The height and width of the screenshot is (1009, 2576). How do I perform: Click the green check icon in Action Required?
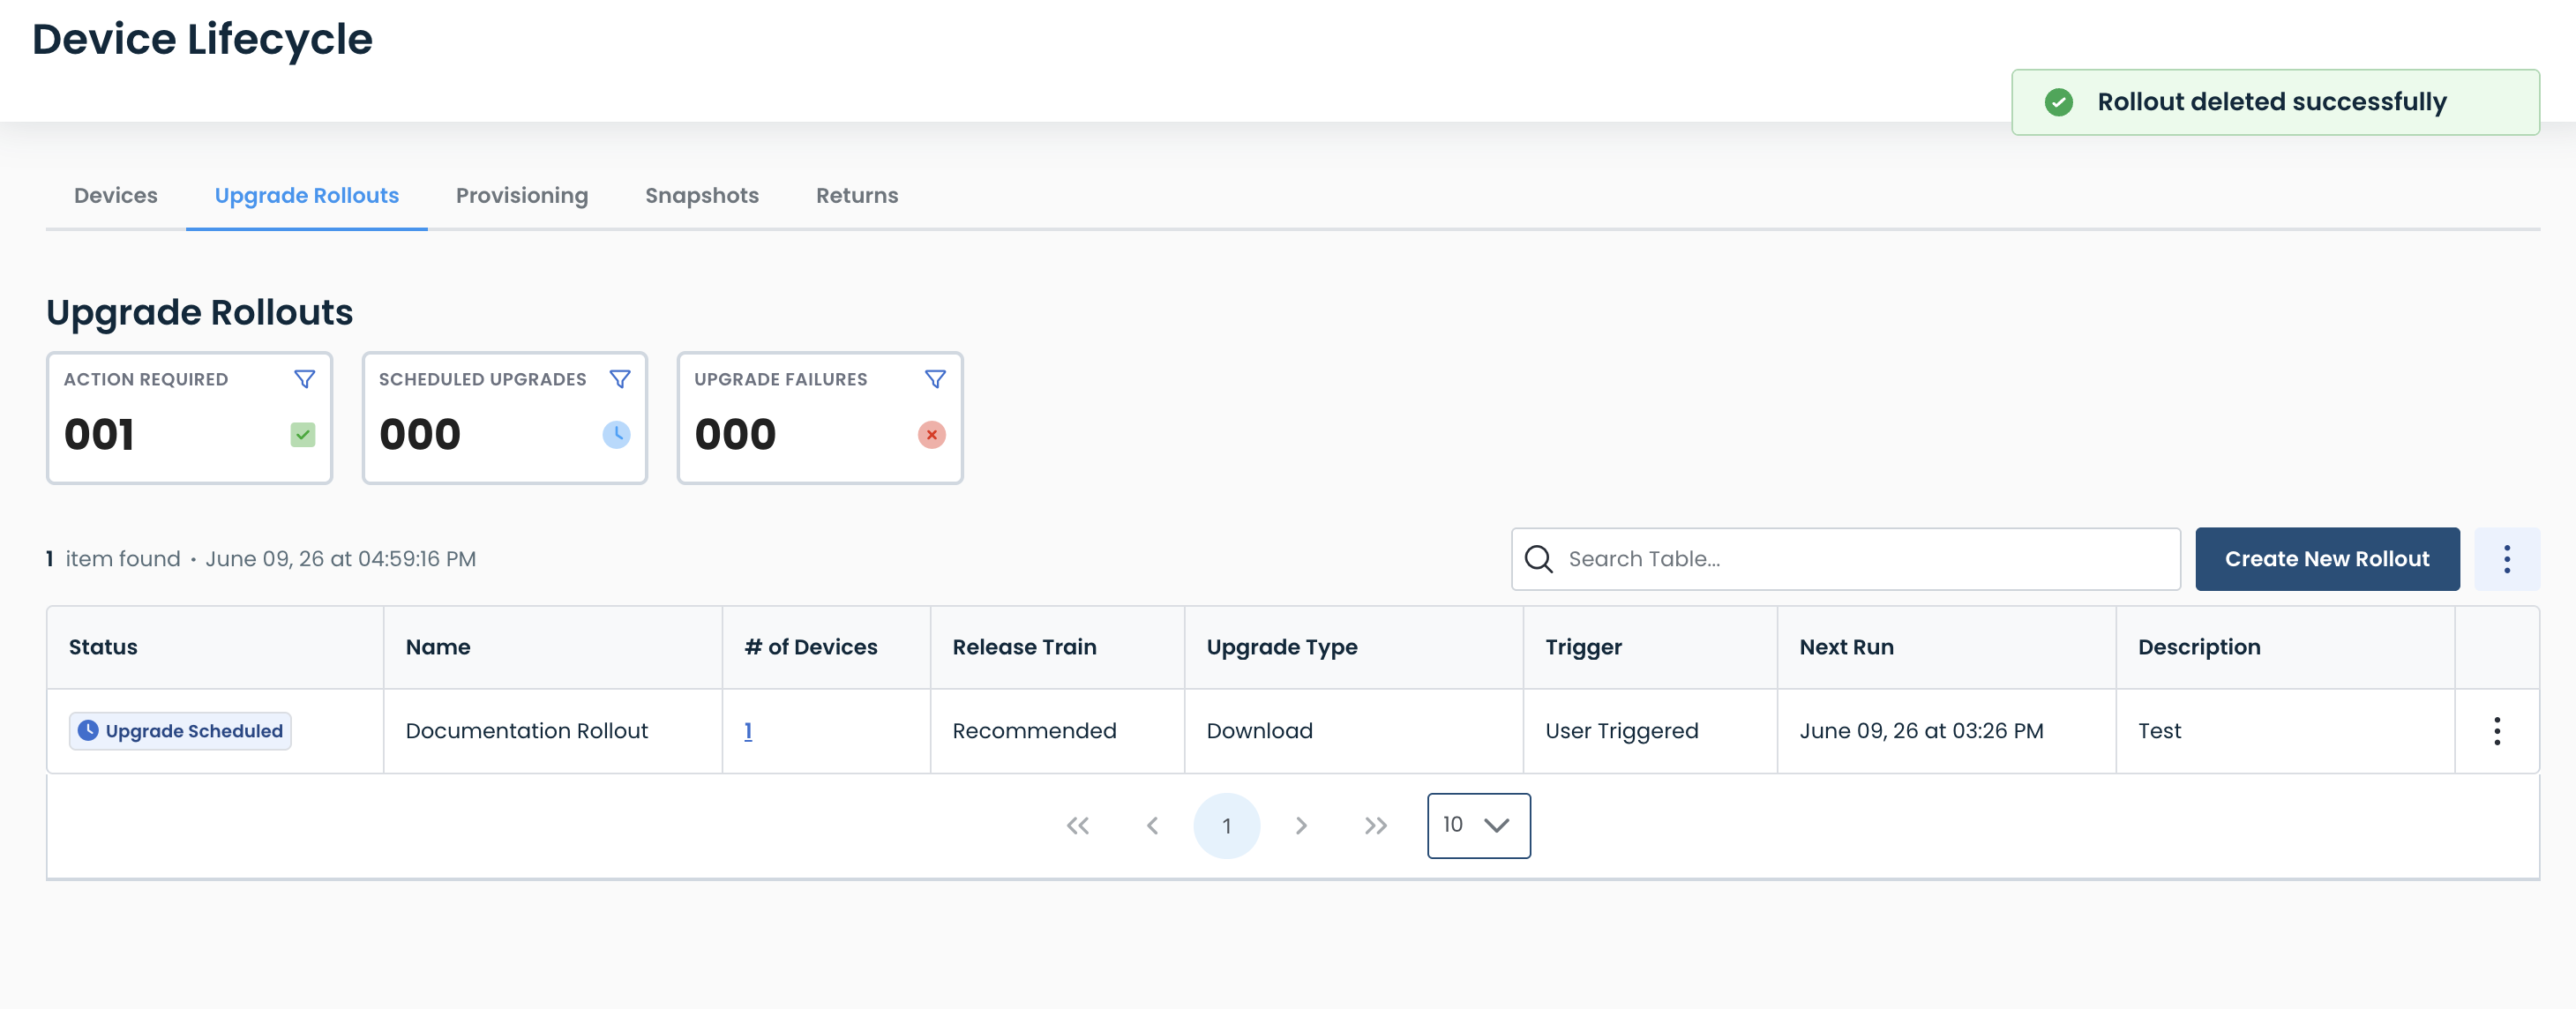303,435
